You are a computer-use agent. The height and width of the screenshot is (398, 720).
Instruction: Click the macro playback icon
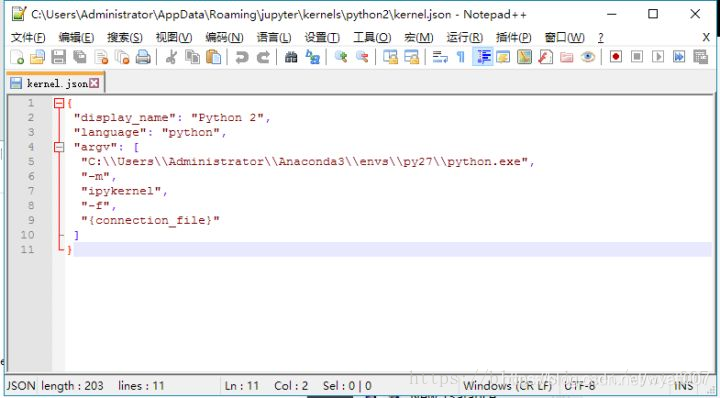pyautogui.click(x=658, y=57)
